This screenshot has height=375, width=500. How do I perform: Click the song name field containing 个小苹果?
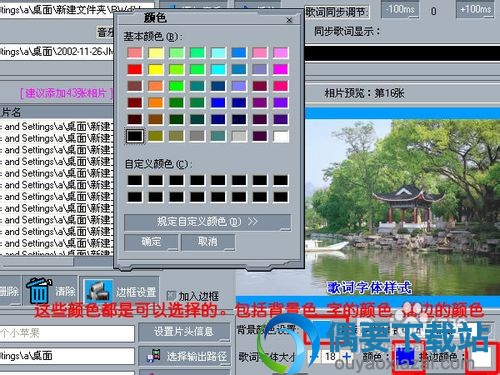[67, 333]
